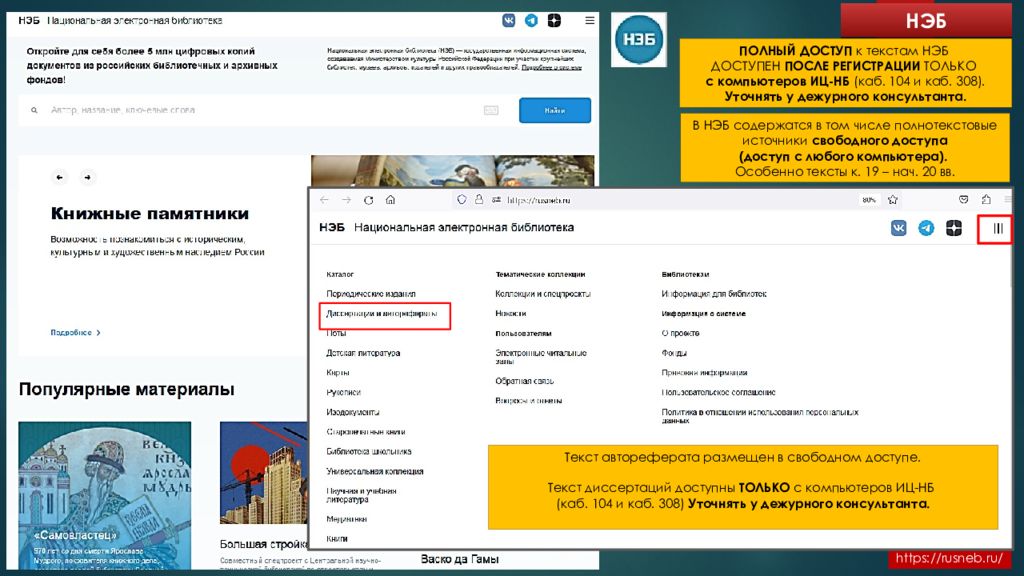
Task: Open VK icon in the front window header
Action: tap(899, 228)
